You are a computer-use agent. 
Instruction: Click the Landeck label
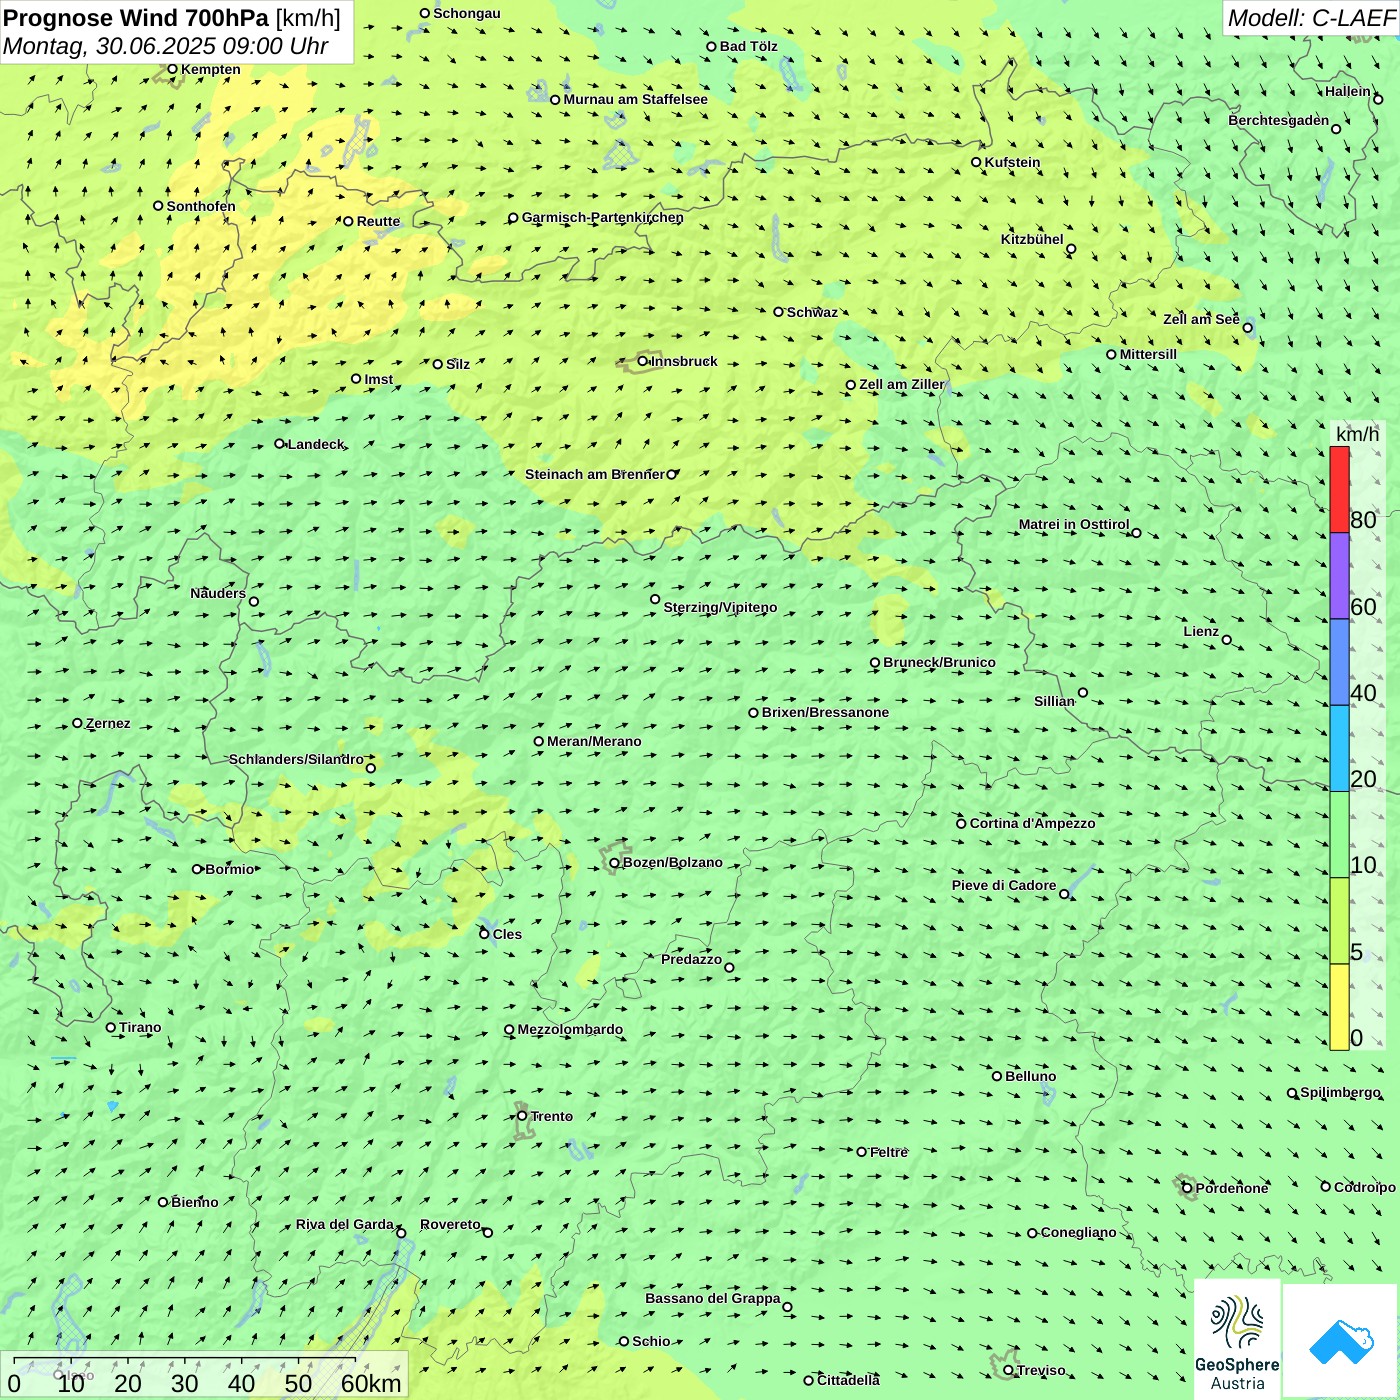[x=316, y=444]
